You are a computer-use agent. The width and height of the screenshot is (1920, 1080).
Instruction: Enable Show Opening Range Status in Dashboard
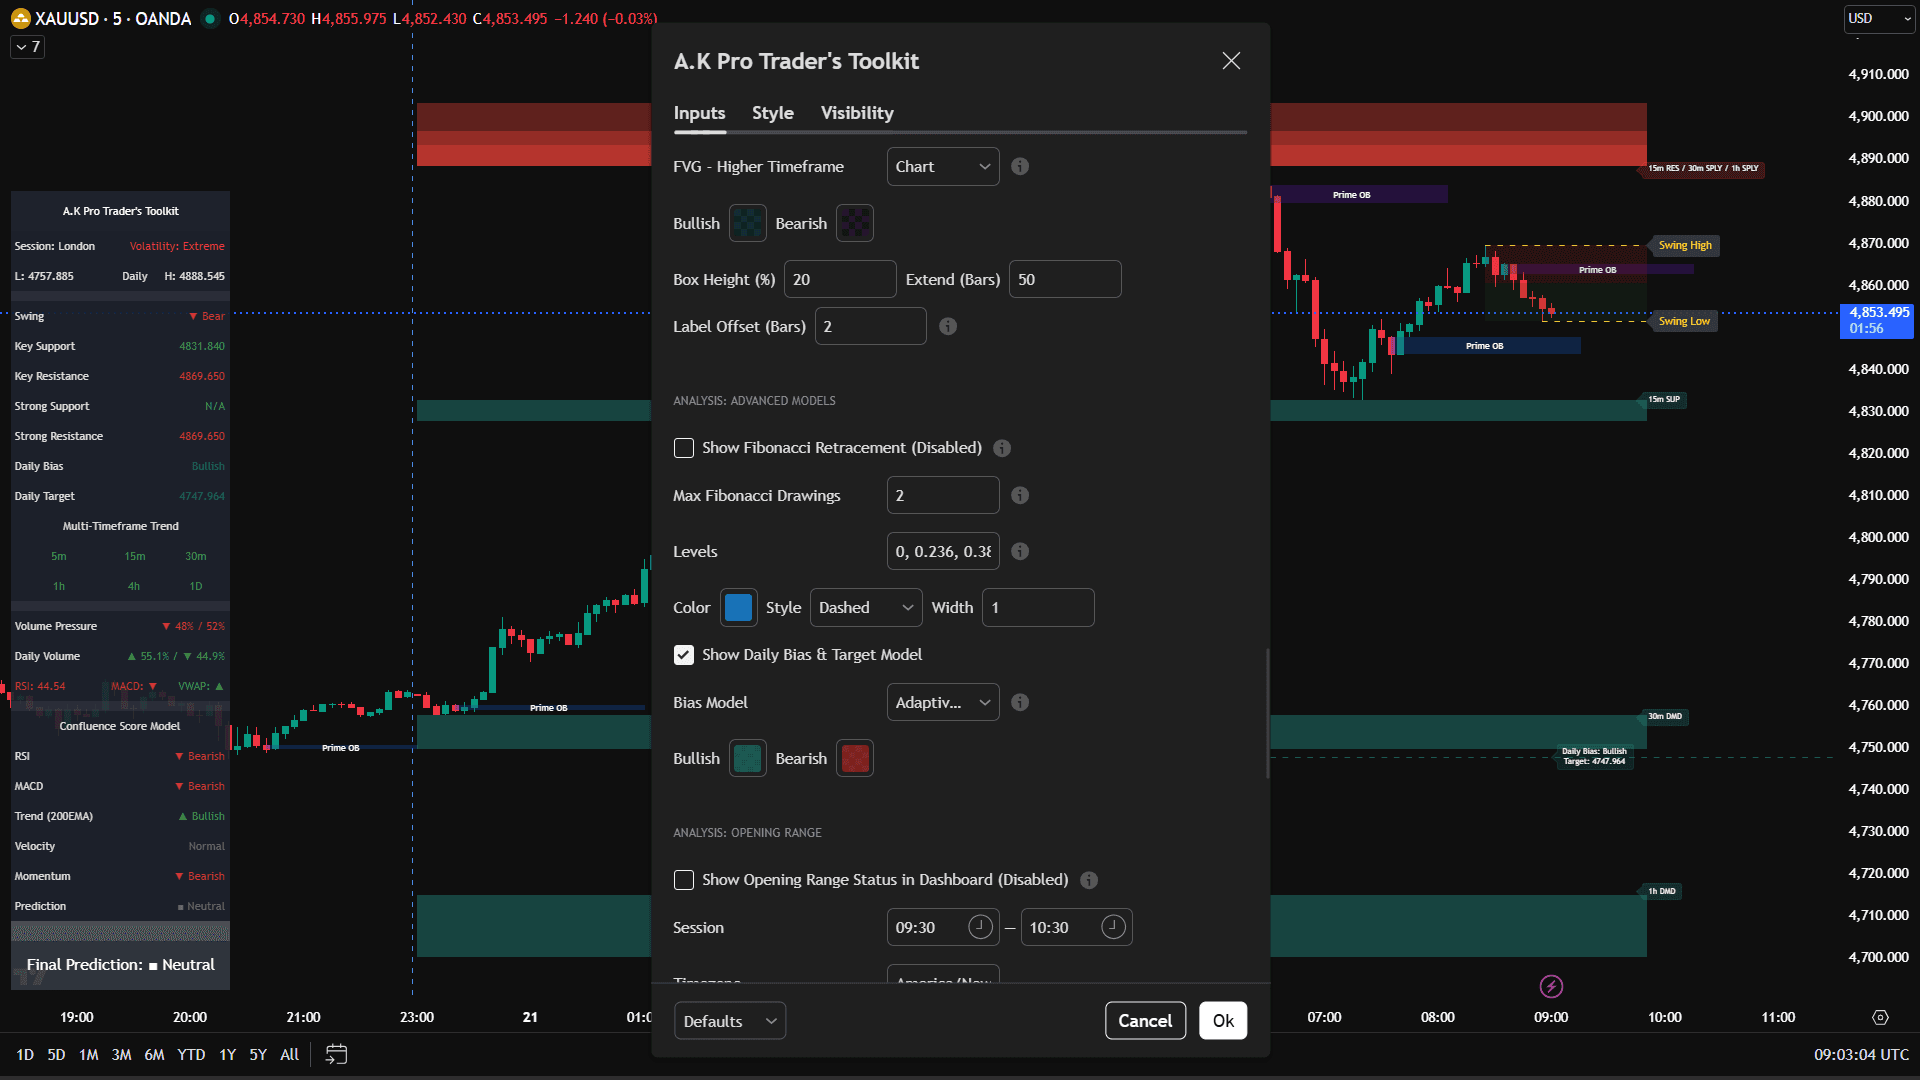(684, 880)
